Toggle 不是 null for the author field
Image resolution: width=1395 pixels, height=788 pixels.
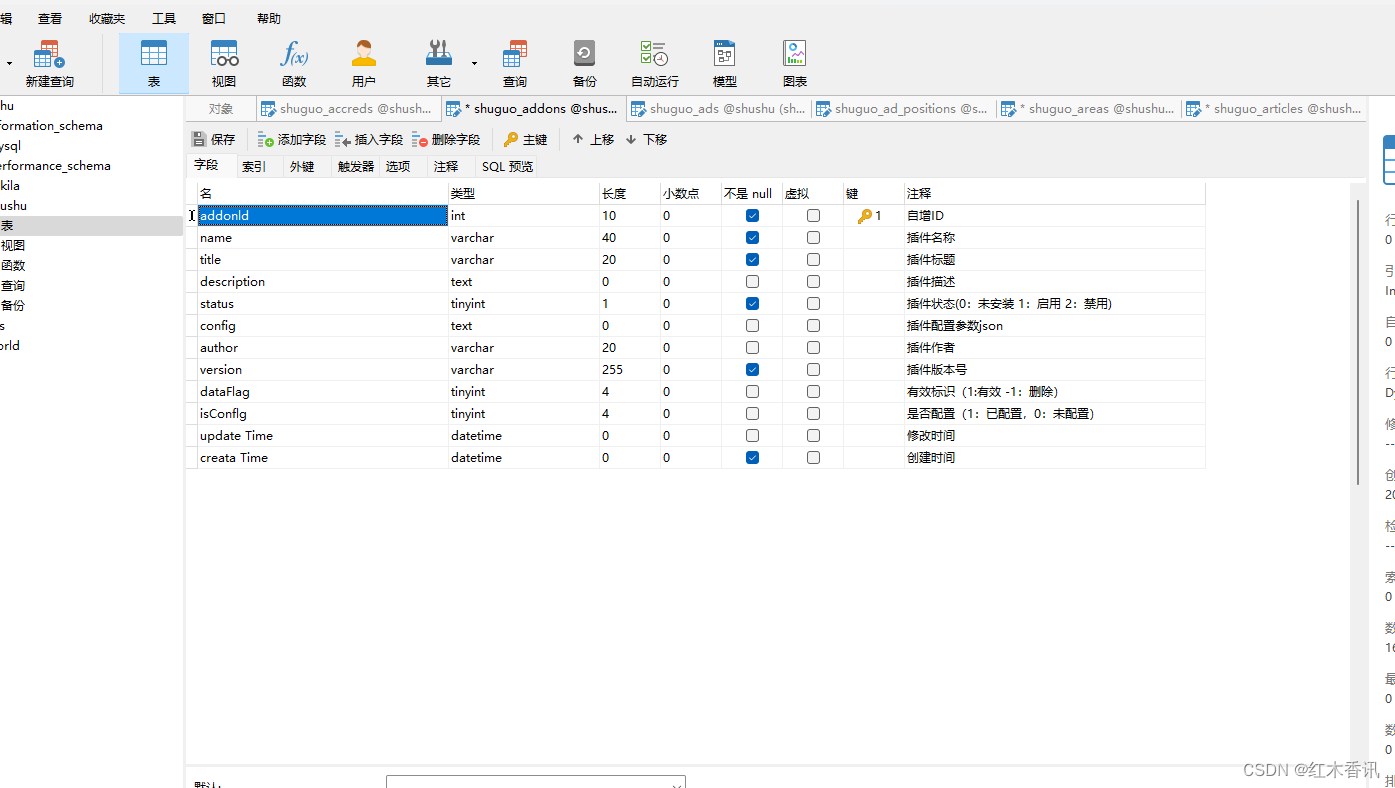coord(752,348)
